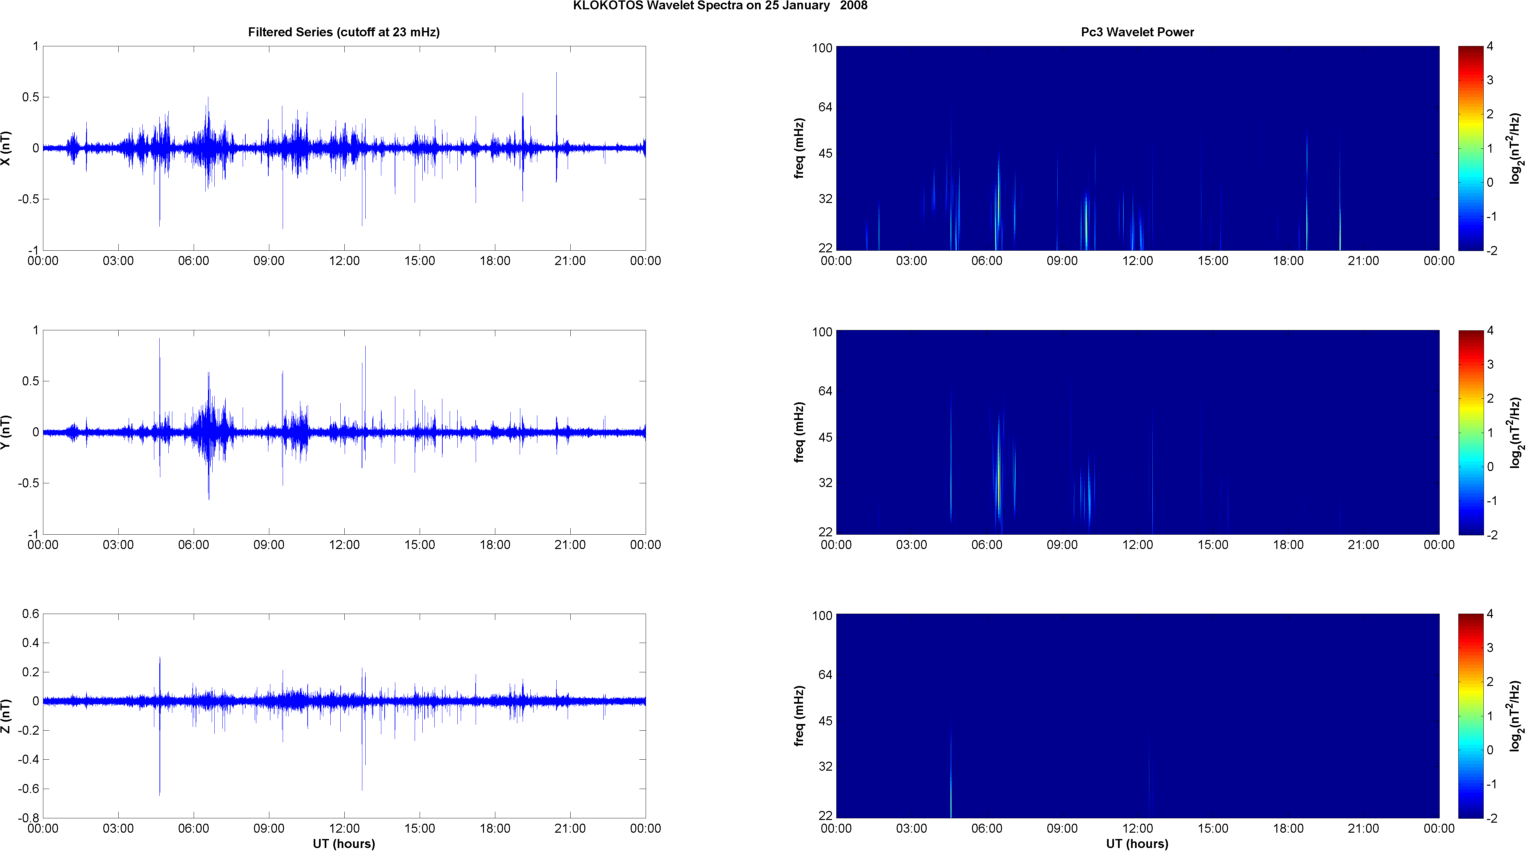This screenshot has width=1526, height=851.
Task: Click the 0.6 tick on the Z axis
Action: coord(30,614)
